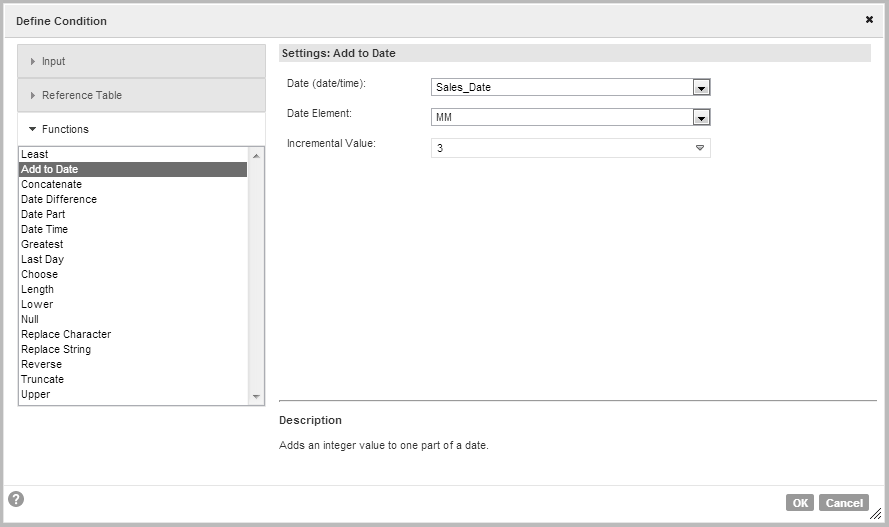Screen dimensions: 889x527
Task: Open the help question mark icon
Action: pyautogui.click(x=16, y=499)
